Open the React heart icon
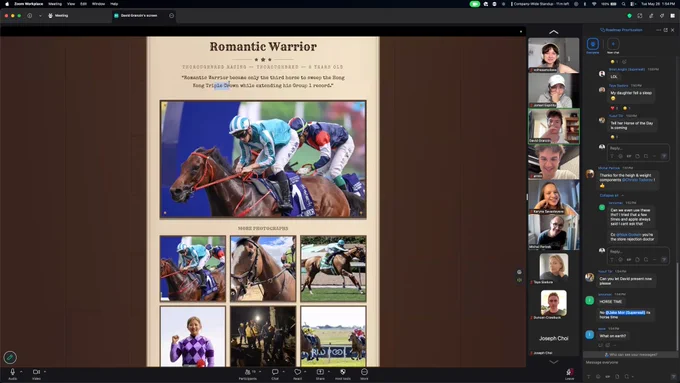This screenshot has height=383, width=680. pos(298,372)
